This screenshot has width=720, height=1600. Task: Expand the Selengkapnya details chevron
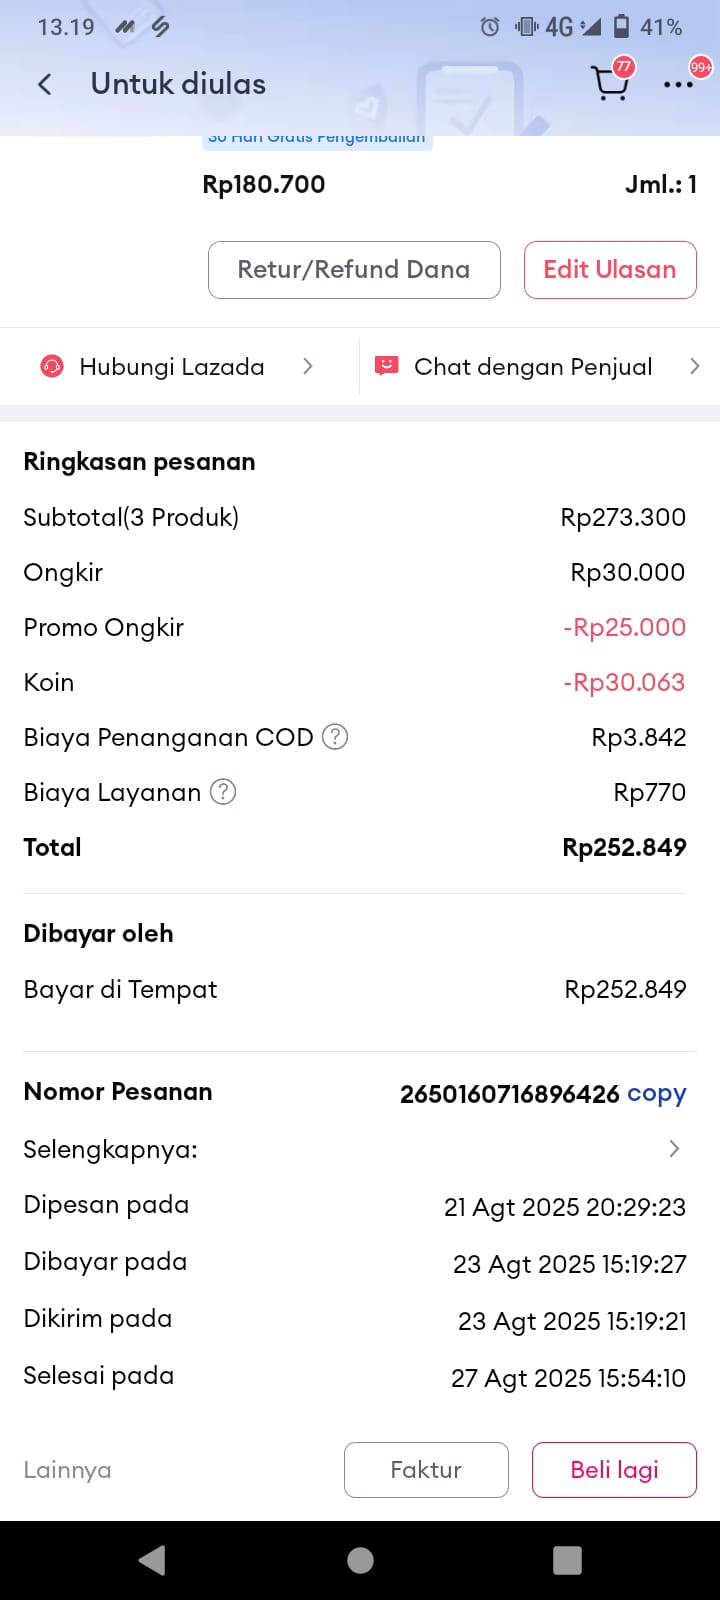point(674,1149)
